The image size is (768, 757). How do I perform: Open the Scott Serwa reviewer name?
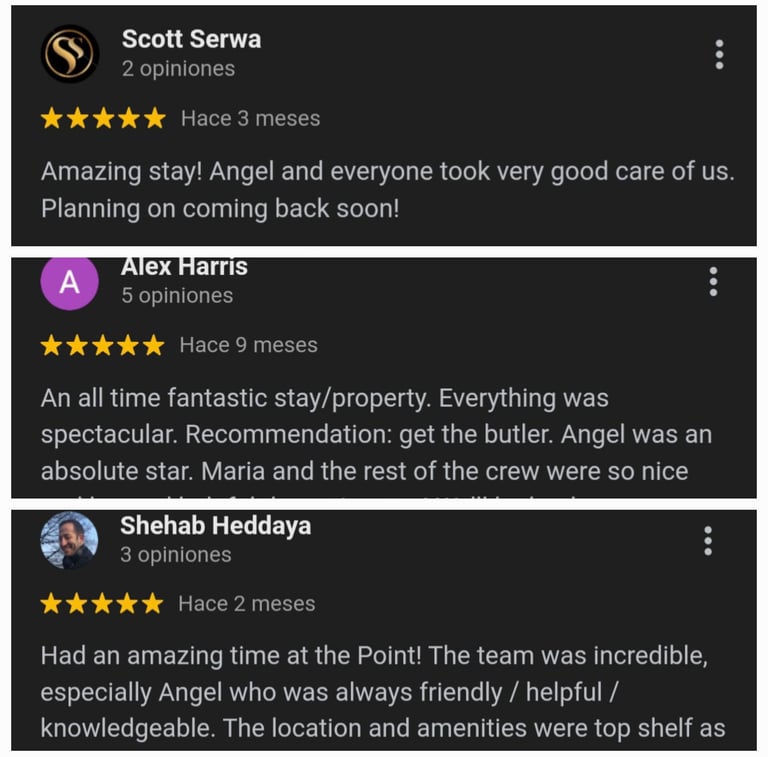coord(191,39)
